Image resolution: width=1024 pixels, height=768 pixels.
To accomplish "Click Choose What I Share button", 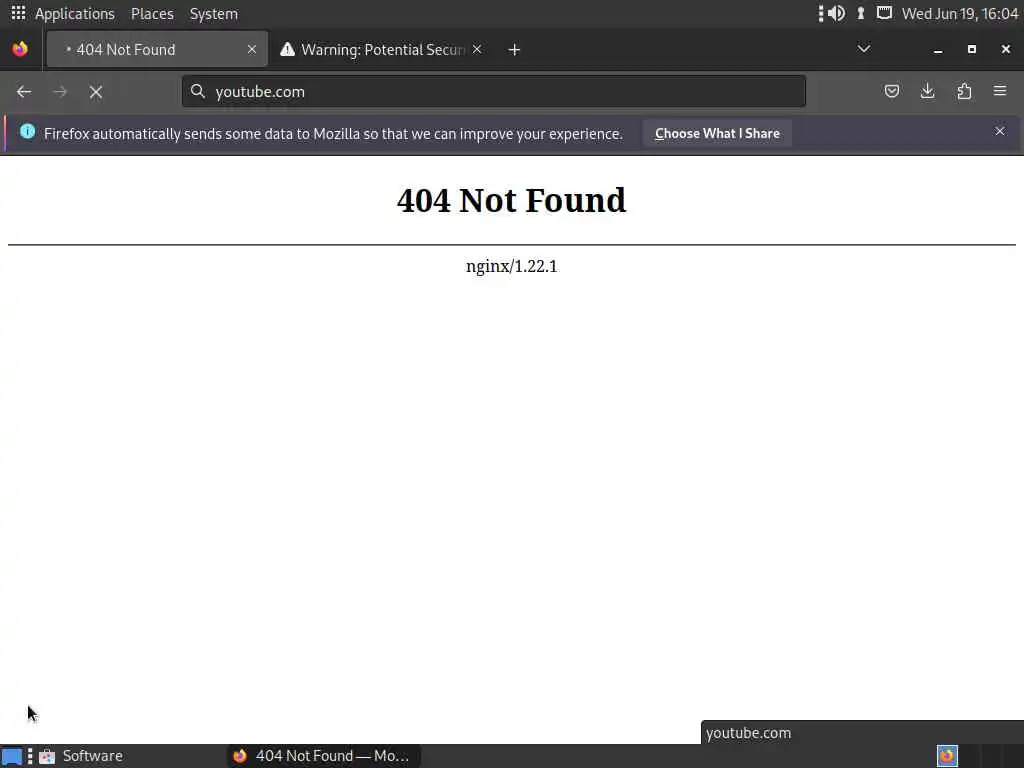I will click(717, 133).
